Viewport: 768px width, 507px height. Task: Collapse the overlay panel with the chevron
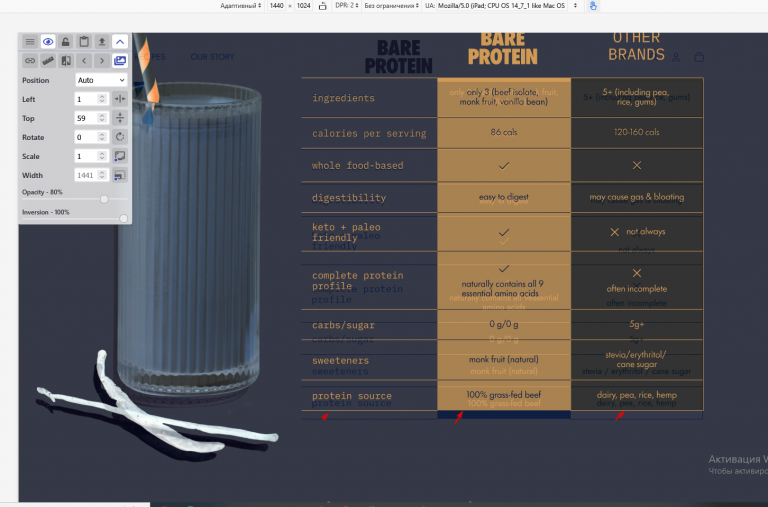tap(120, 42)
